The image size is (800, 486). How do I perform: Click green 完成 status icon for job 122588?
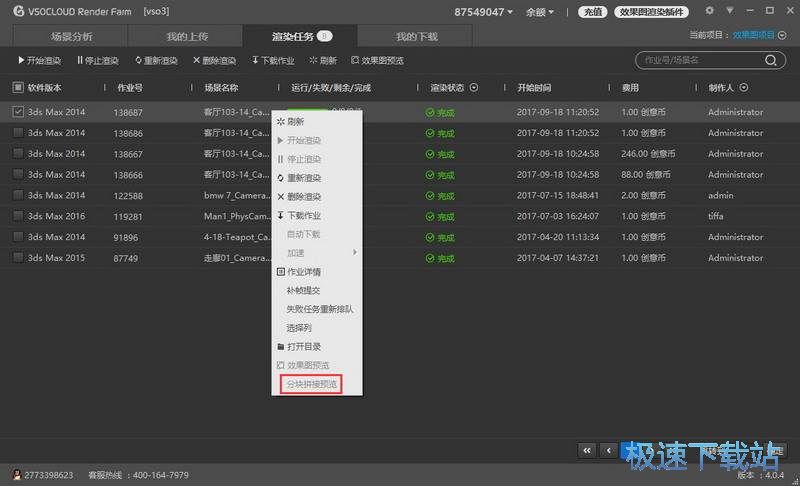430,196
